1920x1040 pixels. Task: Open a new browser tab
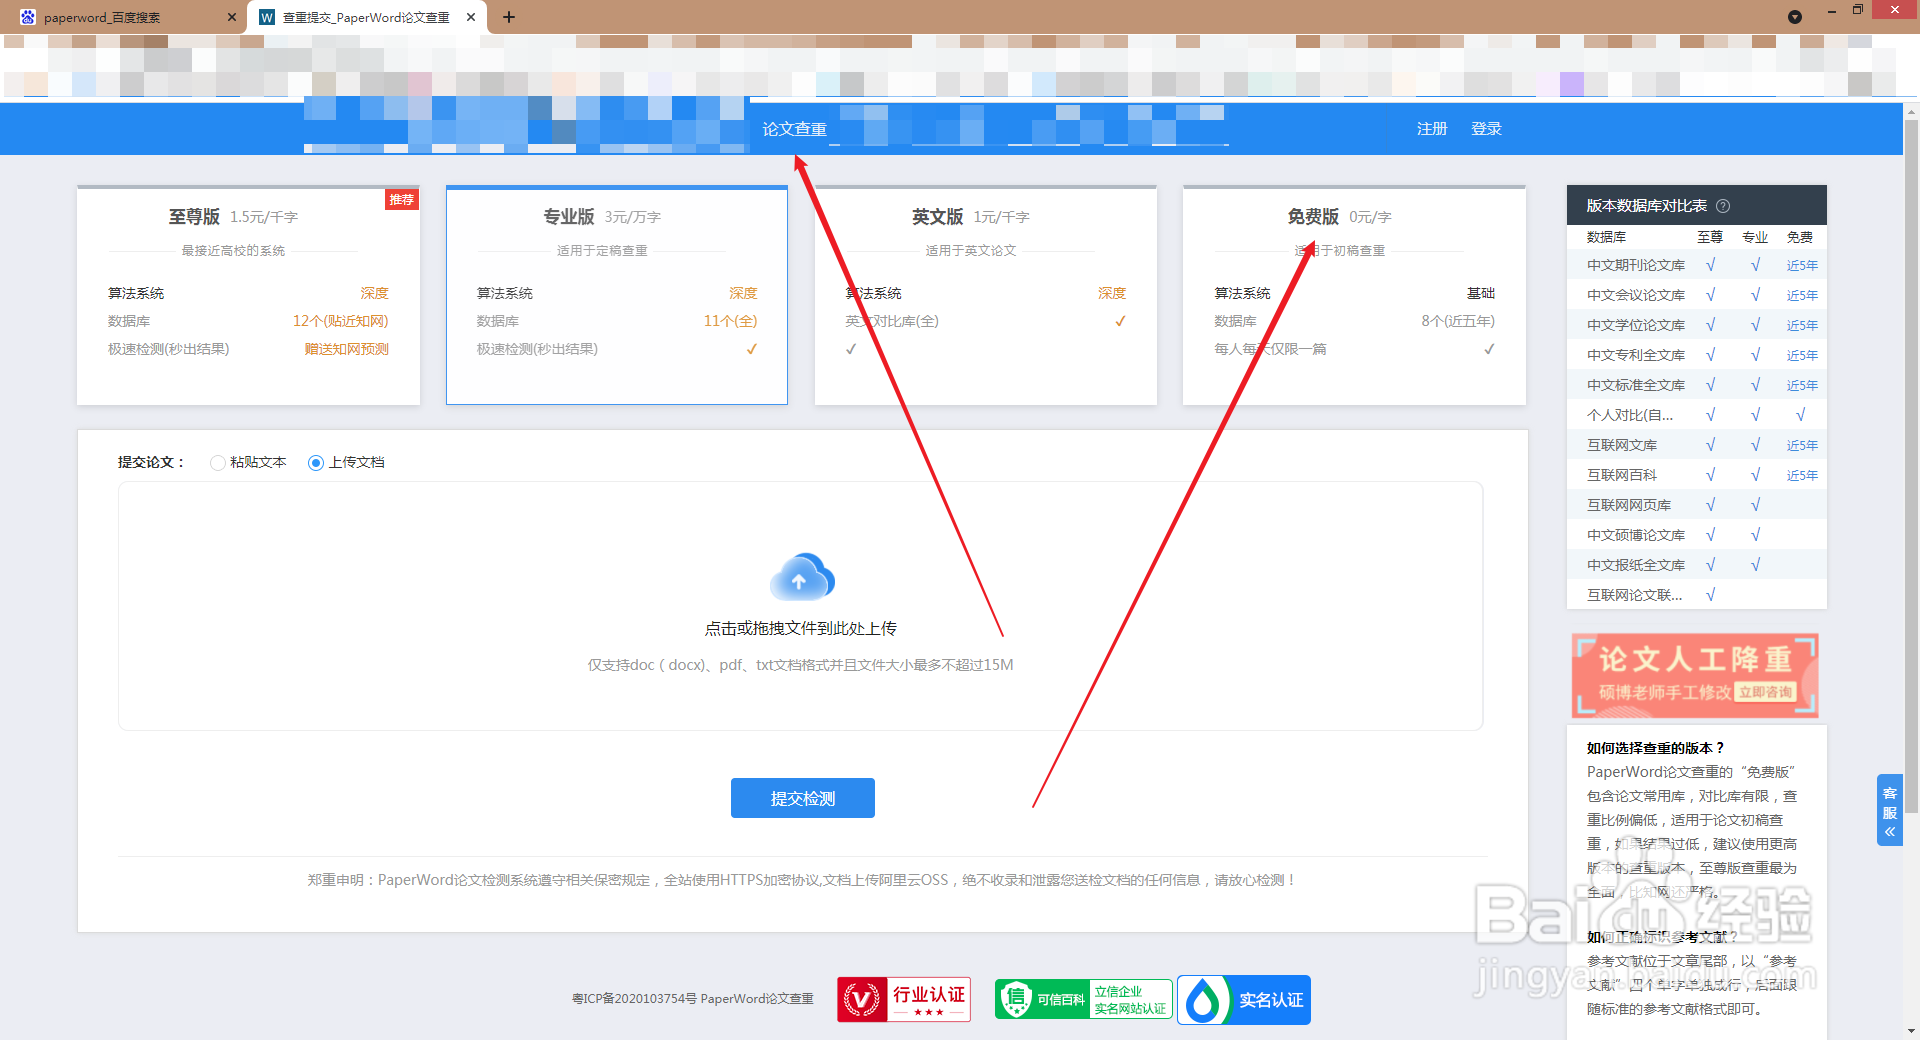point(508,17)
